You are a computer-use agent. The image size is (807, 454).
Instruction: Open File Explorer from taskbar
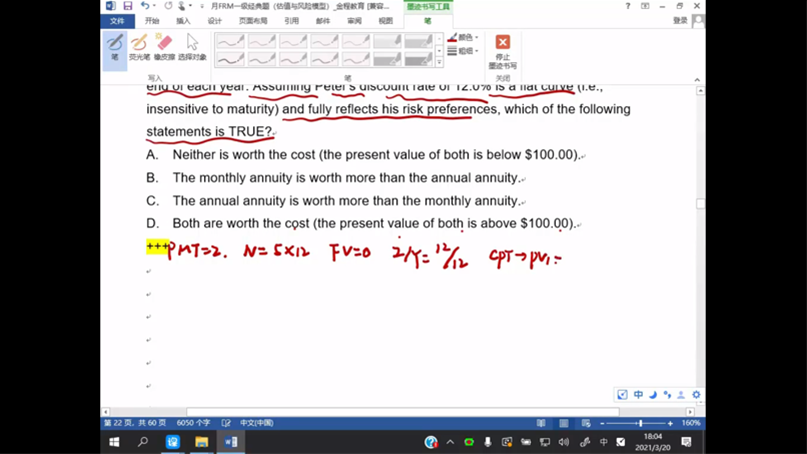pos(201,442)
